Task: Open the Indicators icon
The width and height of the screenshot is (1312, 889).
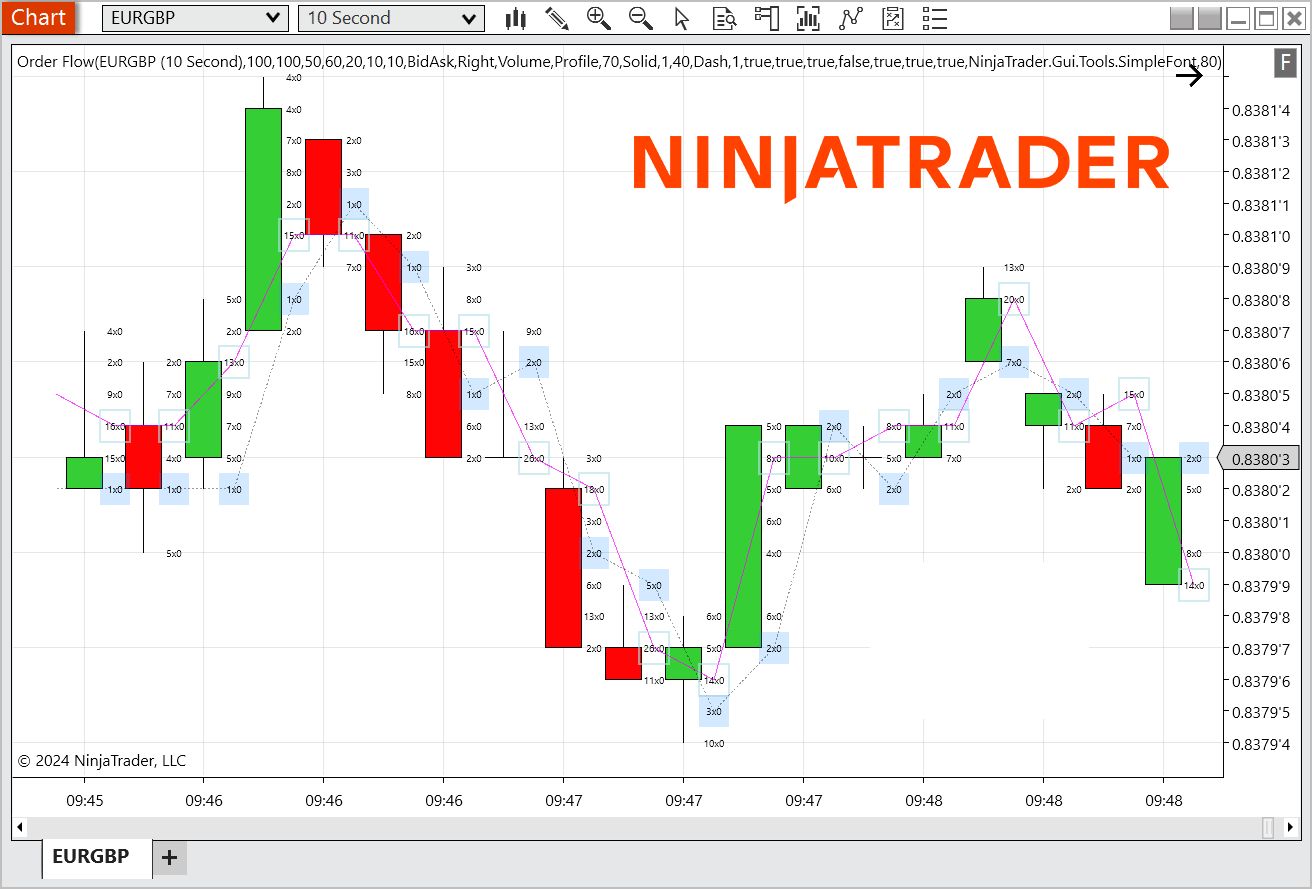Action: click(x=851, y=18)
